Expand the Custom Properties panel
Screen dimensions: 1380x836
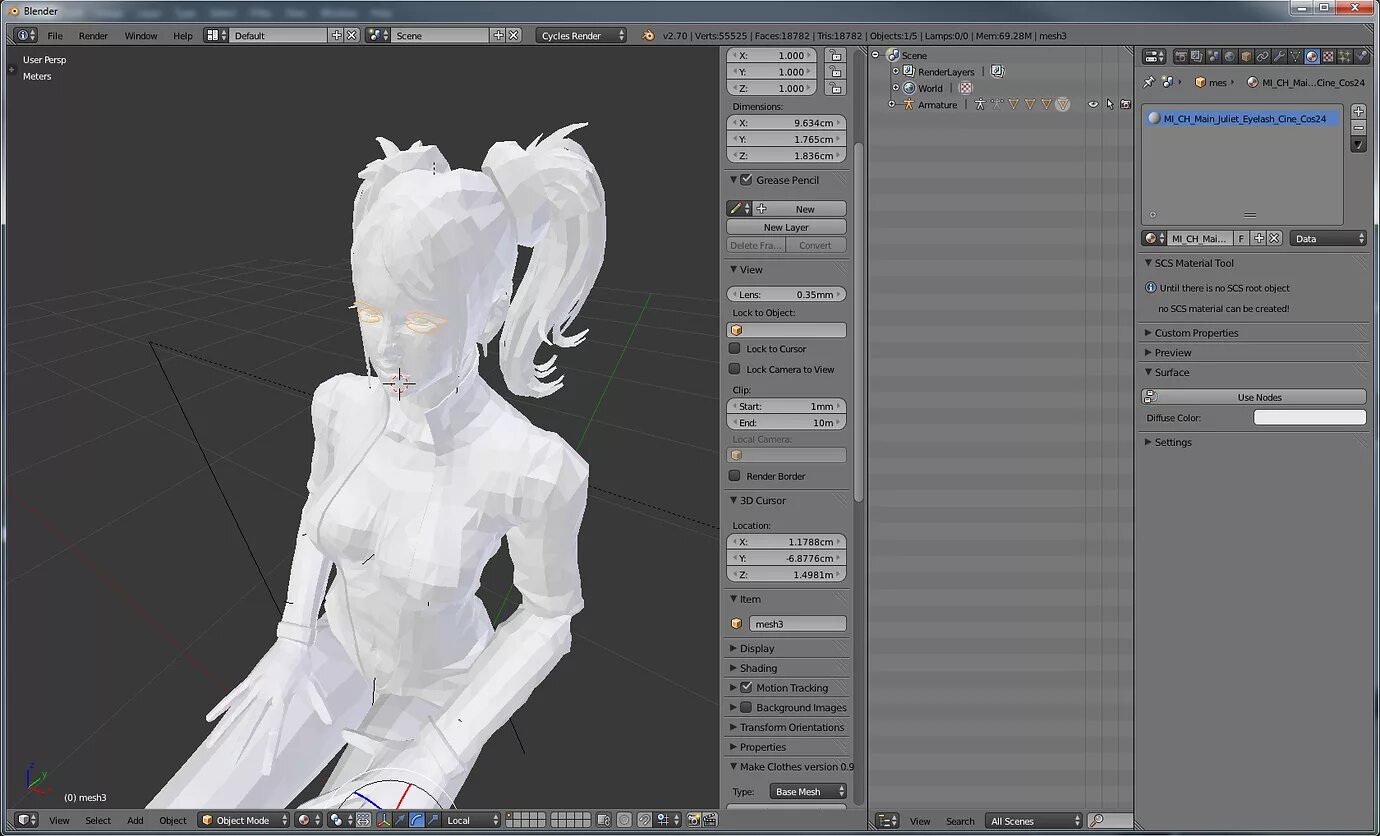point(1196,333)
